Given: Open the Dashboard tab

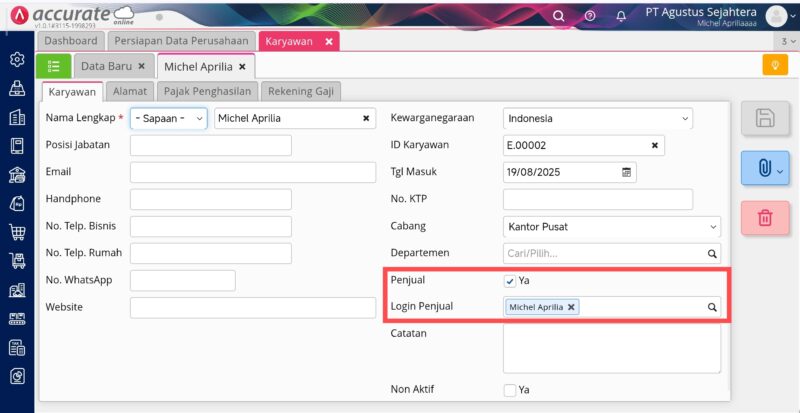Looking at the screenshot, I should pyautogui.click(x=71, y=41).
